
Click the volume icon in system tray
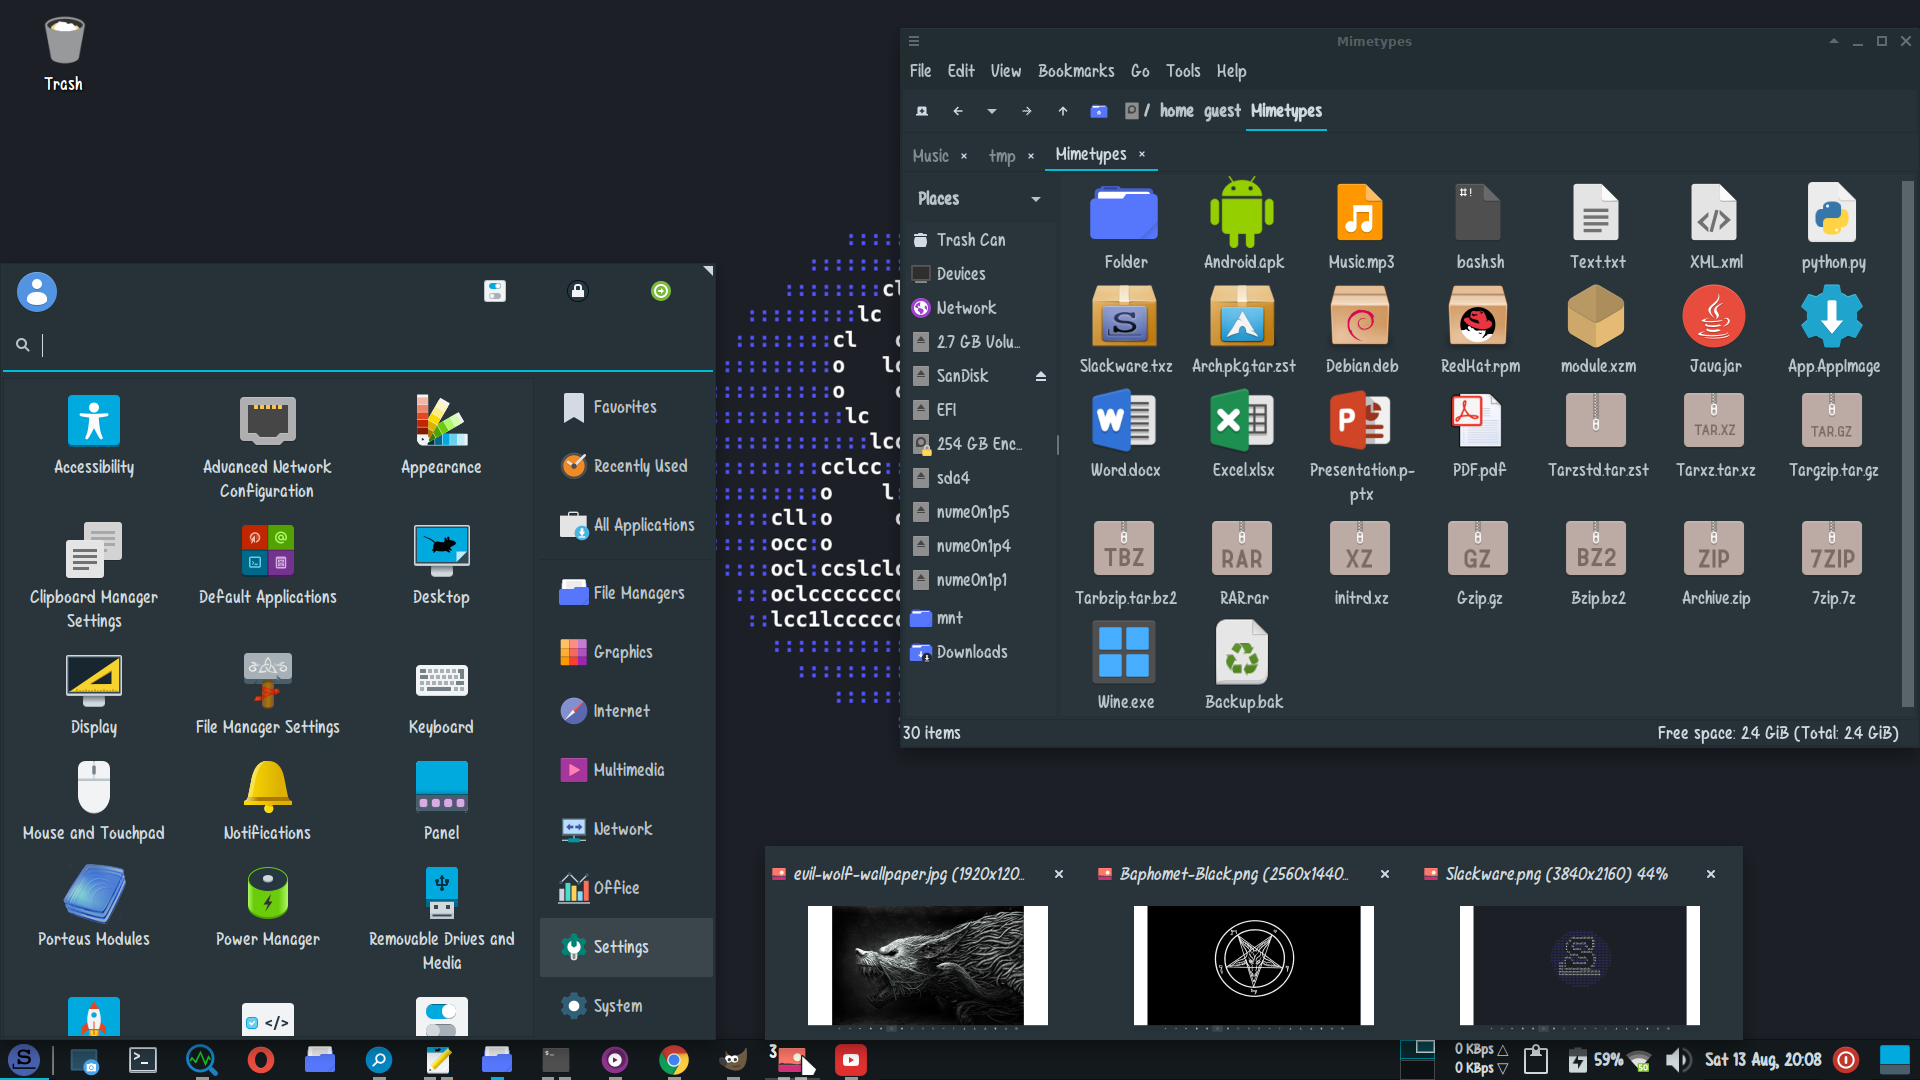1677,1060
